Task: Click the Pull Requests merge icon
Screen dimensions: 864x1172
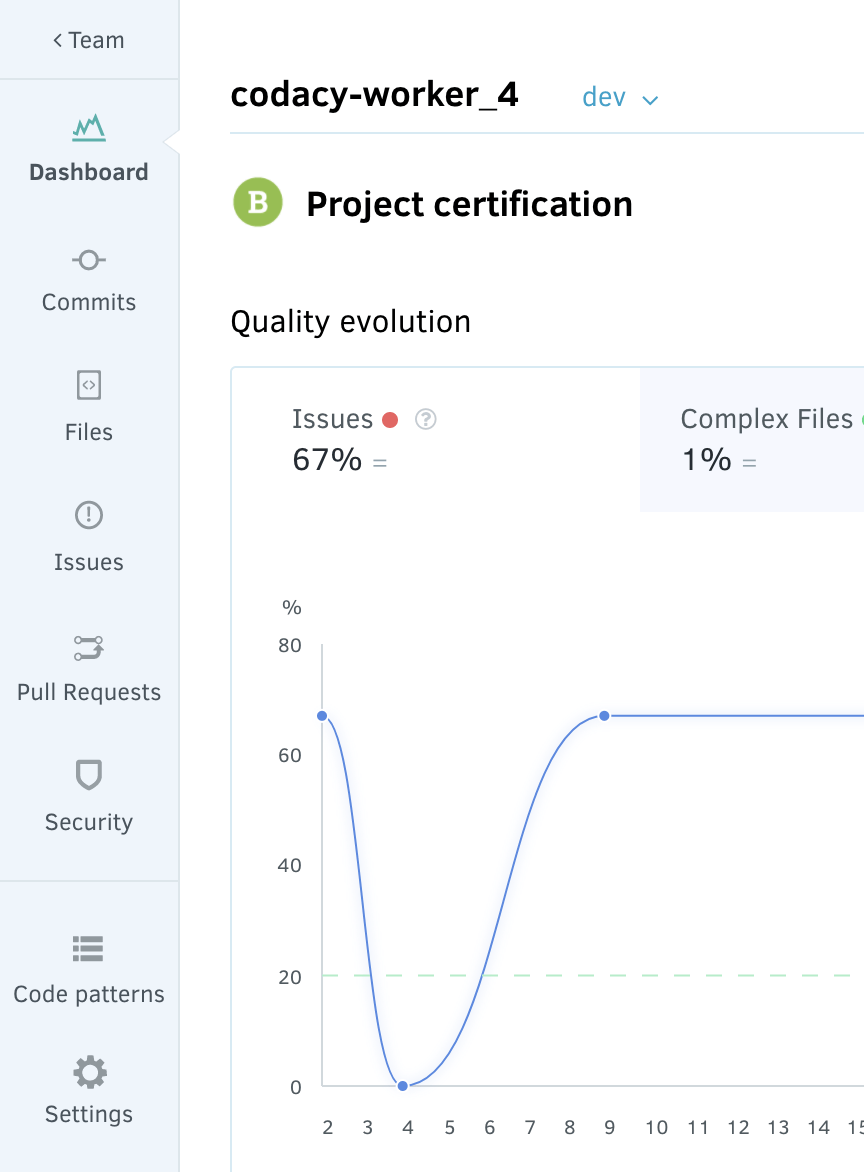Action: (89, 648)
